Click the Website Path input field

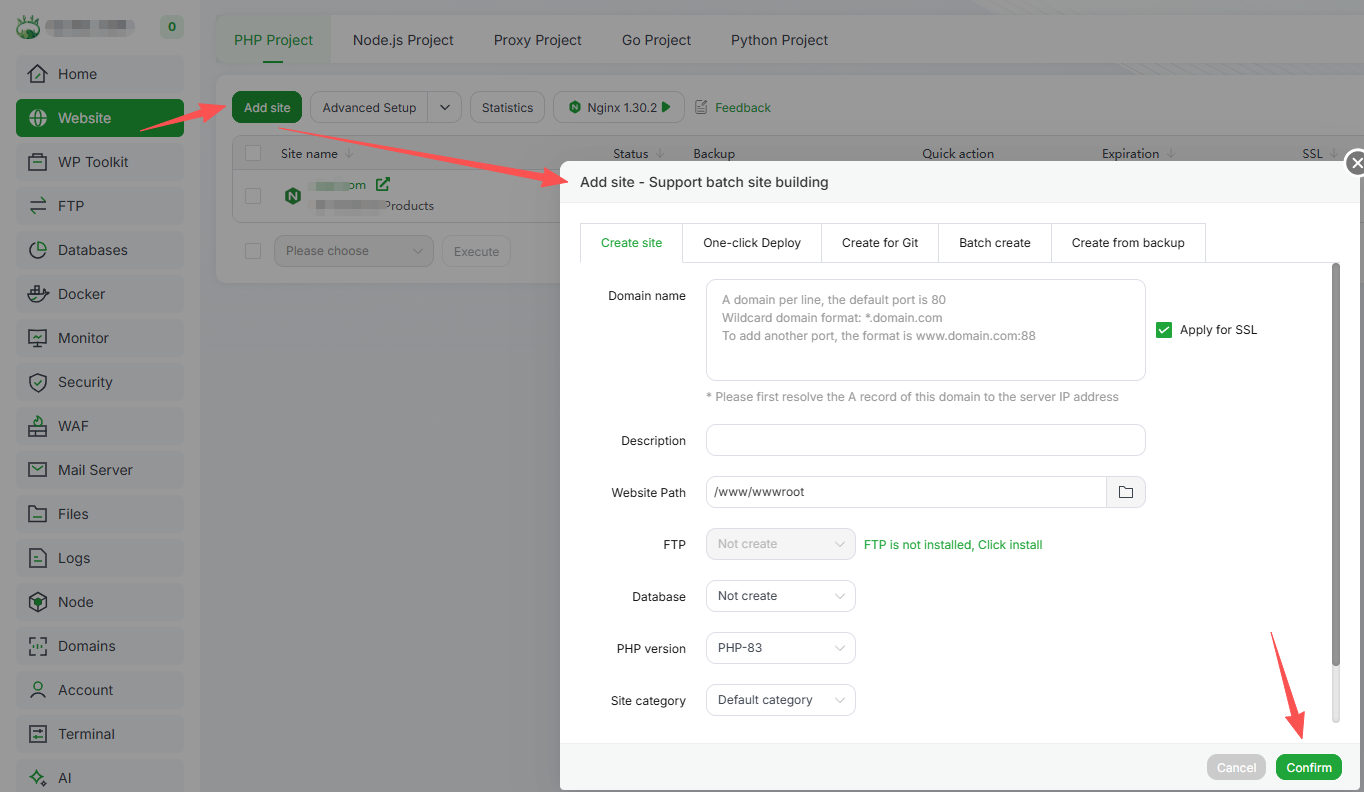point(906,492)
